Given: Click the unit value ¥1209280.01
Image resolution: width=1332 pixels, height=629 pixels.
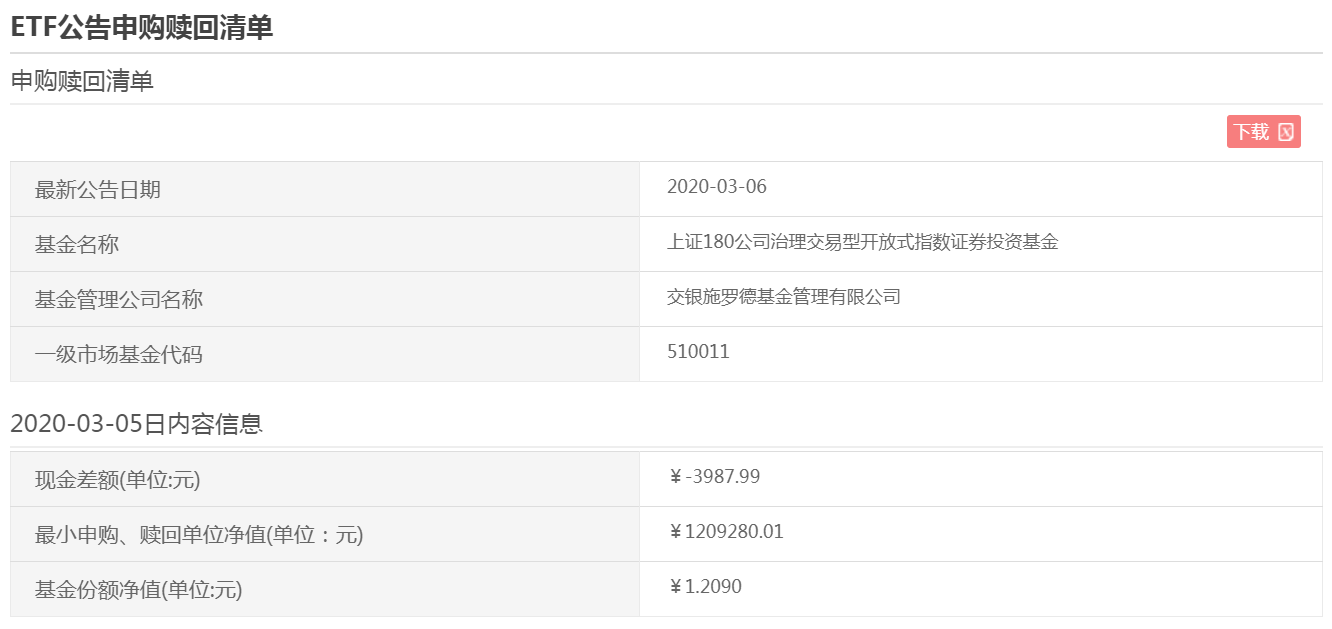Looking at the screenshot, I should coord(726,532).
